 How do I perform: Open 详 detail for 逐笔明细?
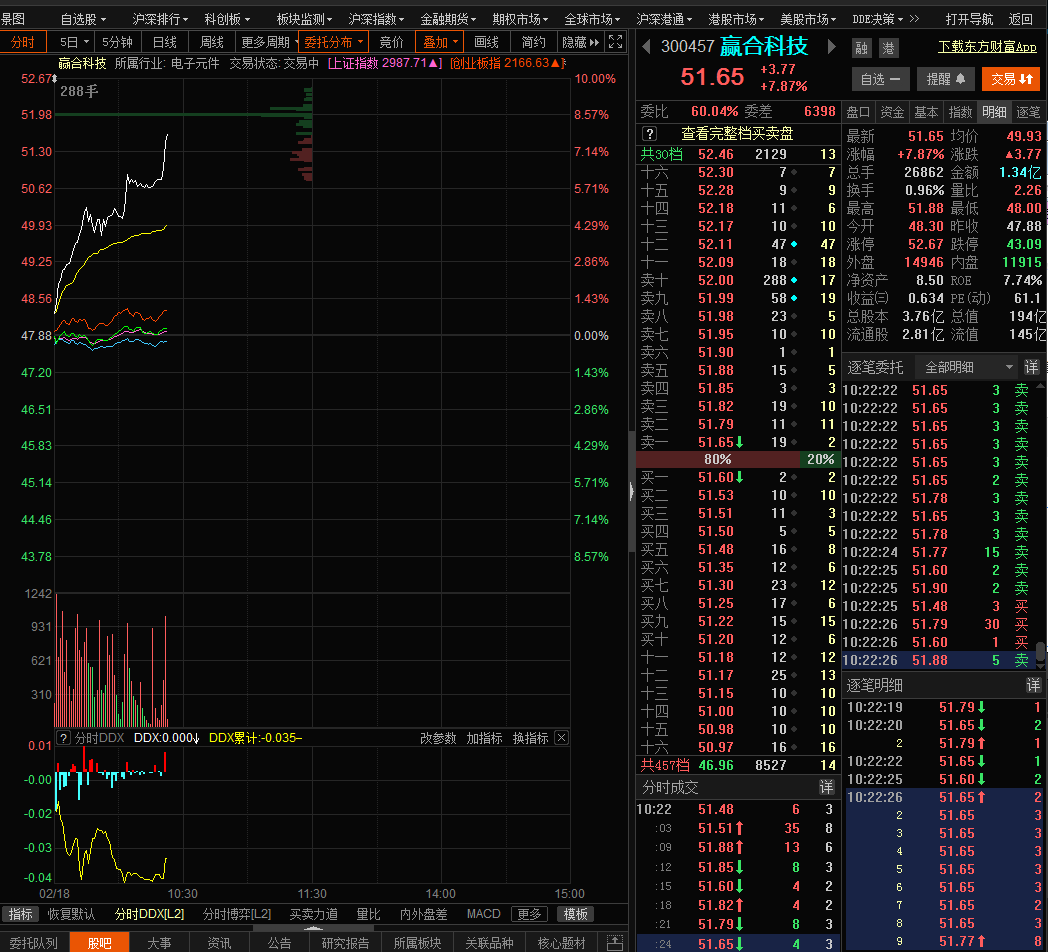(1033, 685)
